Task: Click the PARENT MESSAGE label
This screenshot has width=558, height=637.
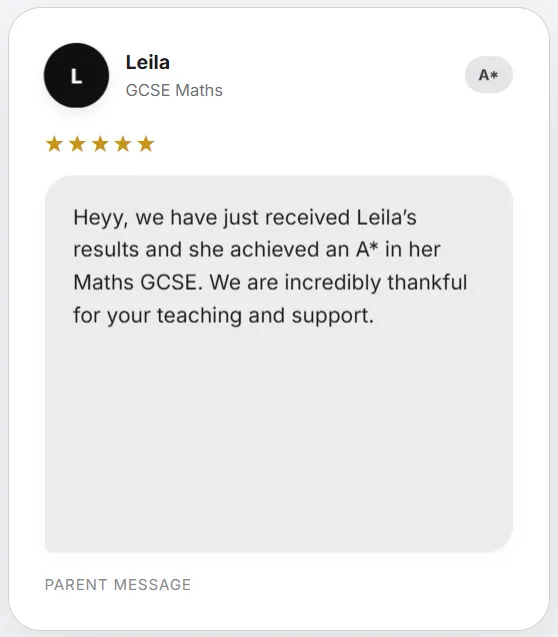Action: (x=118, y=585)
